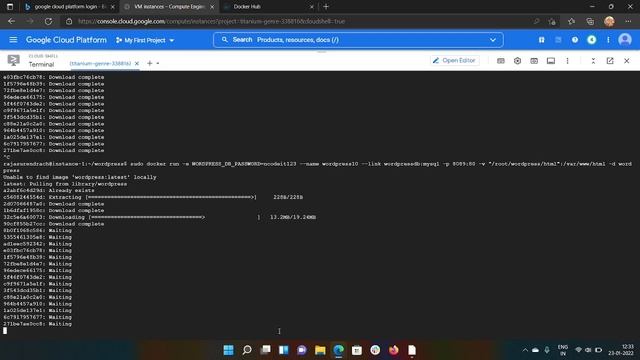Reload the current page
This screenshot has width=640, height=360.
(48, 21)
